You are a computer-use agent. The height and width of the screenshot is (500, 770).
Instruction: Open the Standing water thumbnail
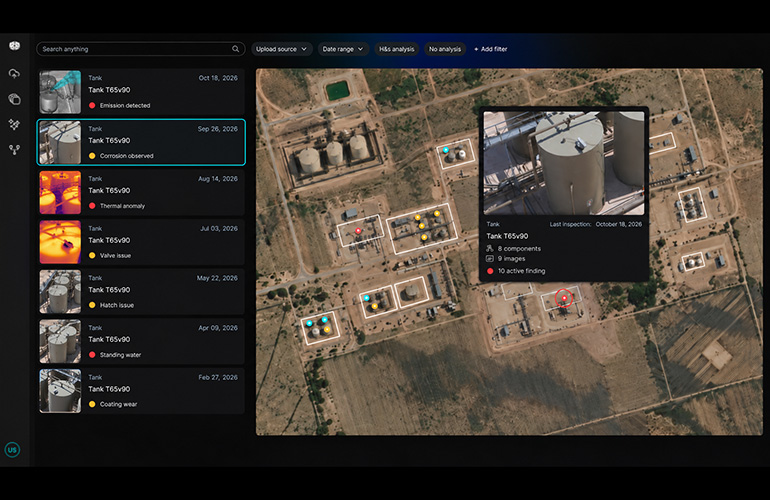tap(60, 341)
